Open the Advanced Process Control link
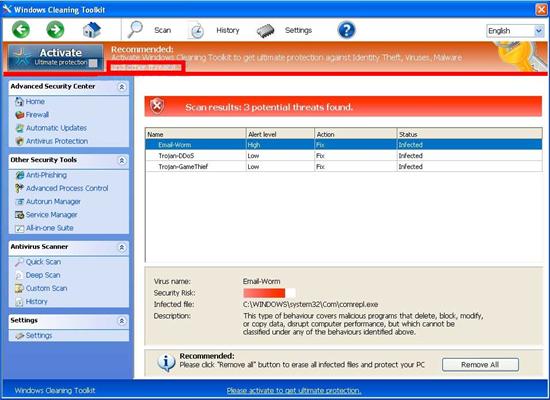Viewport: 550px width, 400px height. coord(67,188)
